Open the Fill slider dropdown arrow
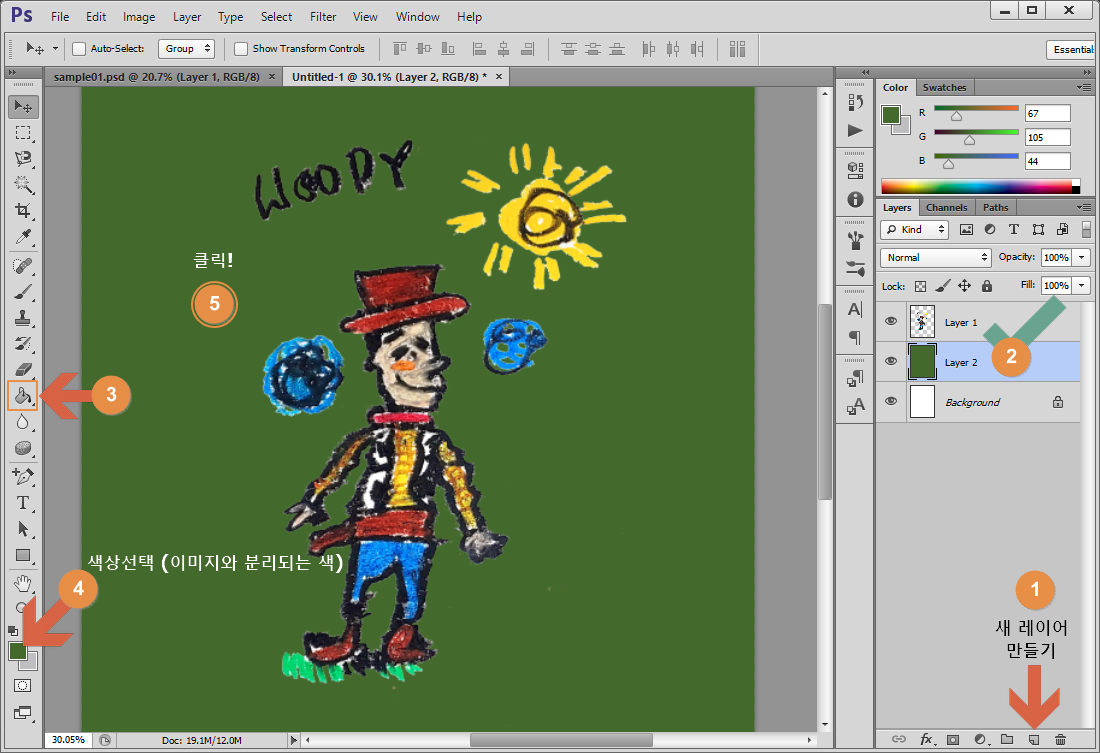 1082,286
